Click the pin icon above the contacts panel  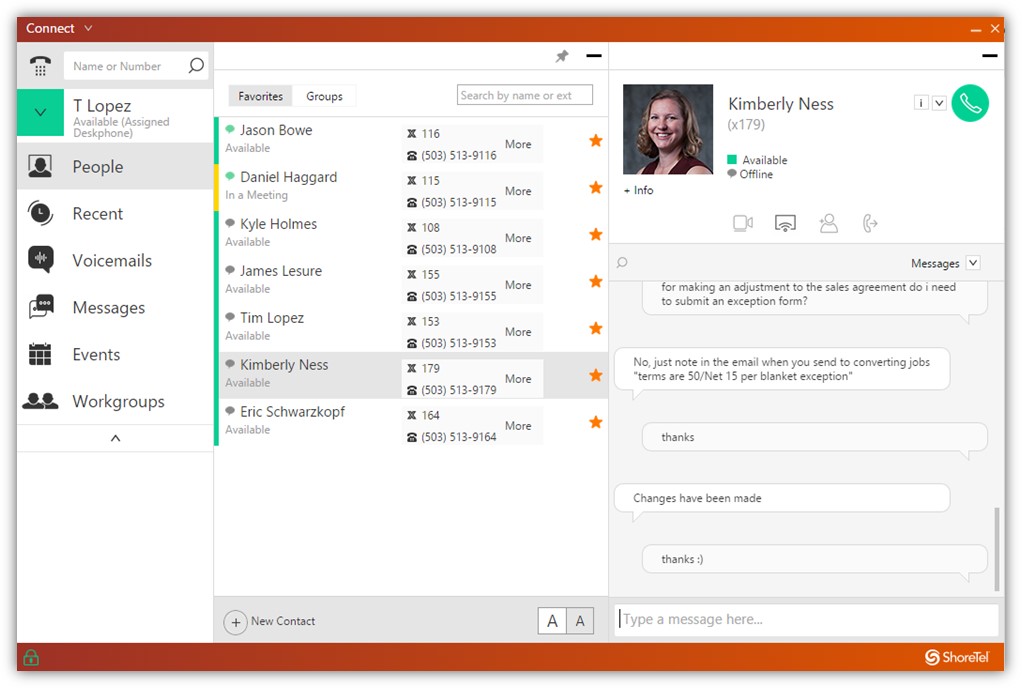point(562,56)
